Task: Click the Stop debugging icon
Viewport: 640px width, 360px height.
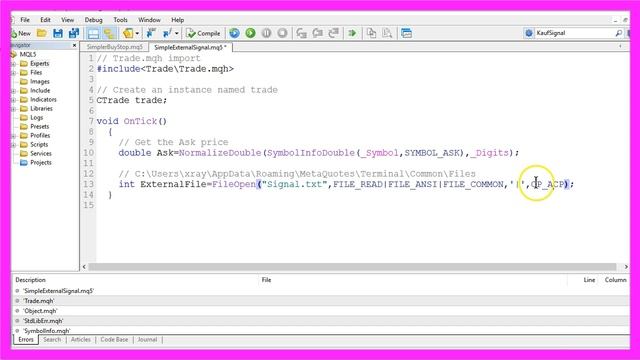Action: pos(282,33)
